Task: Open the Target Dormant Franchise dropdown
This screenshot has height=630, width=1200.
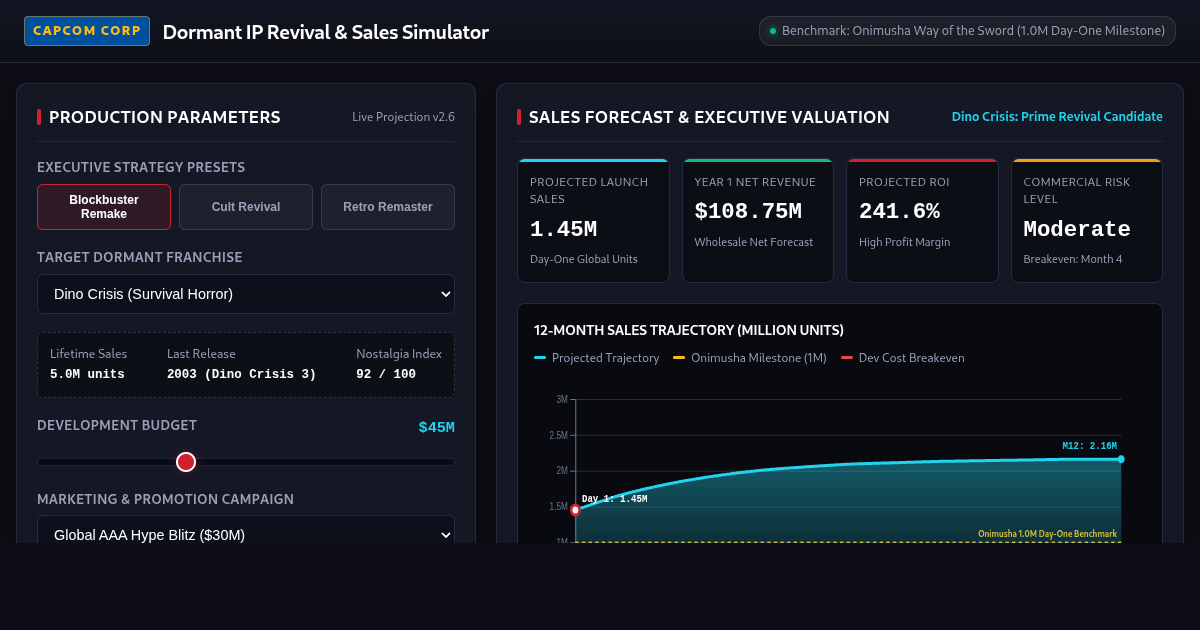Action: (x=246, y=294)
